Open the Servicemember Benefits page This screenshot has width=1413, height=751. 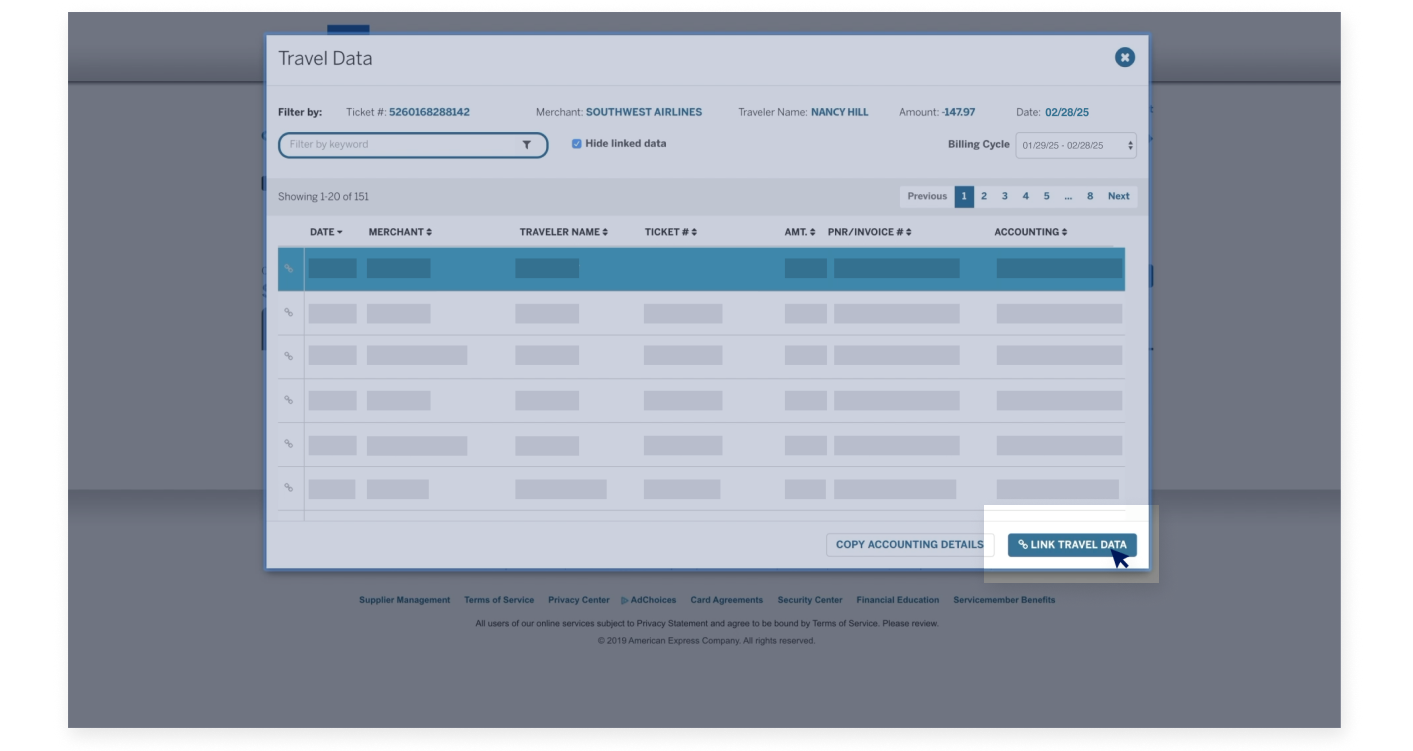click(x=1005, y=600)
